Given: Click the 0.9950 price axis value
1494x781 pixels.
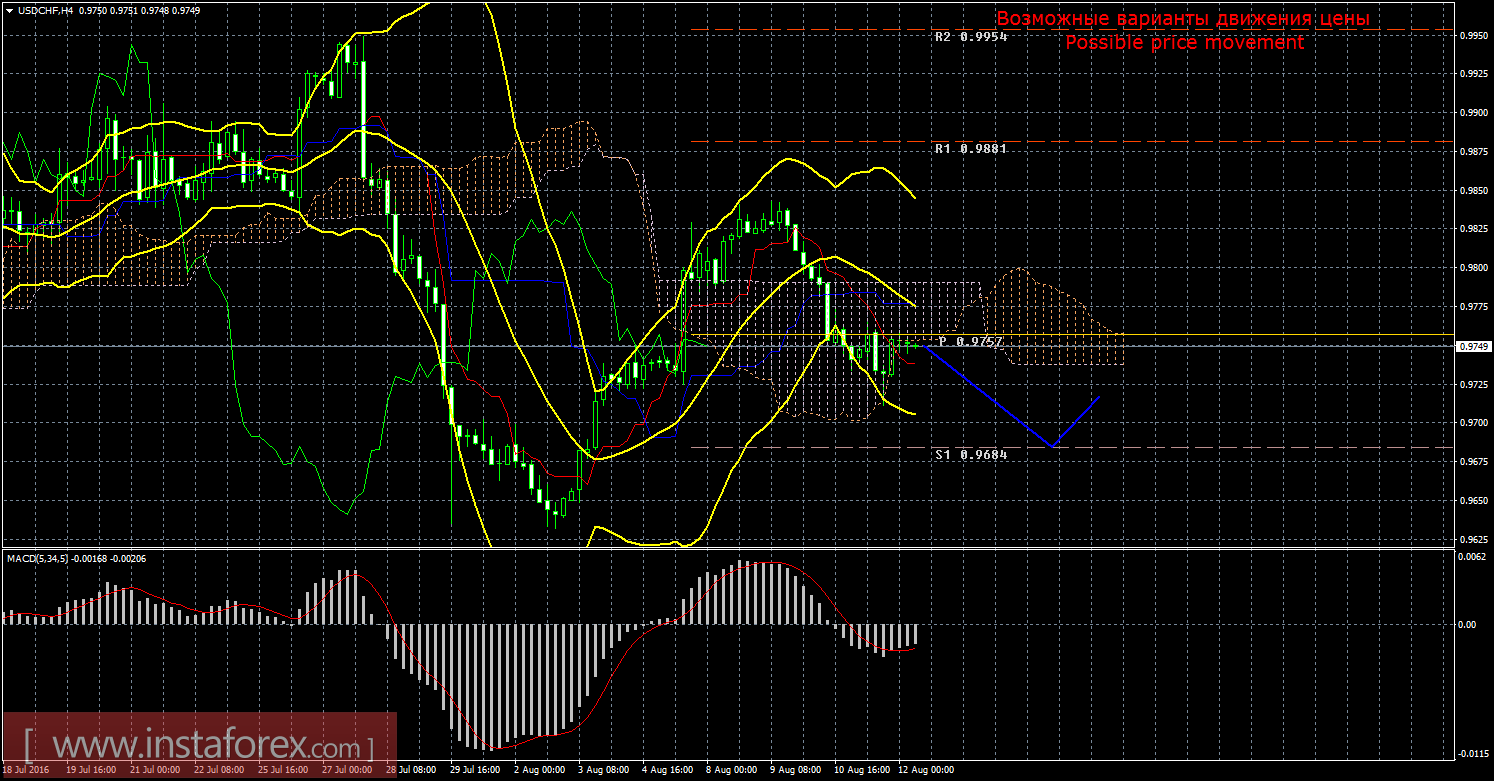Looking at the screenshot, I should click(1474, 35).
